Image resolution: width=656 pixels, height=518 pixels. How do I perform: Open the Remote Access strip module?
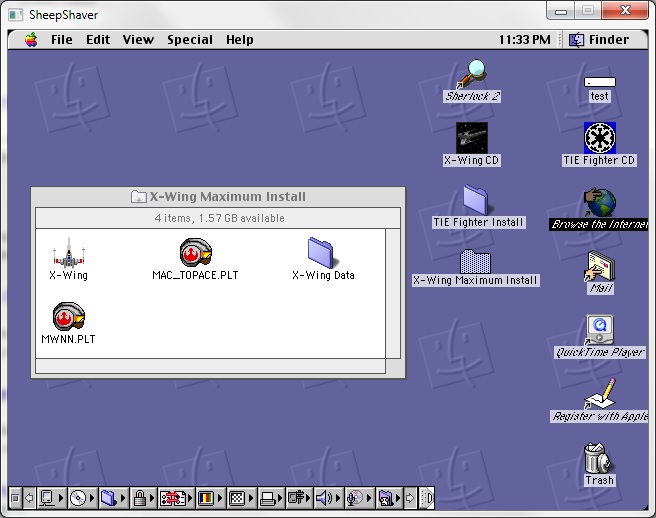click(300, 498)
